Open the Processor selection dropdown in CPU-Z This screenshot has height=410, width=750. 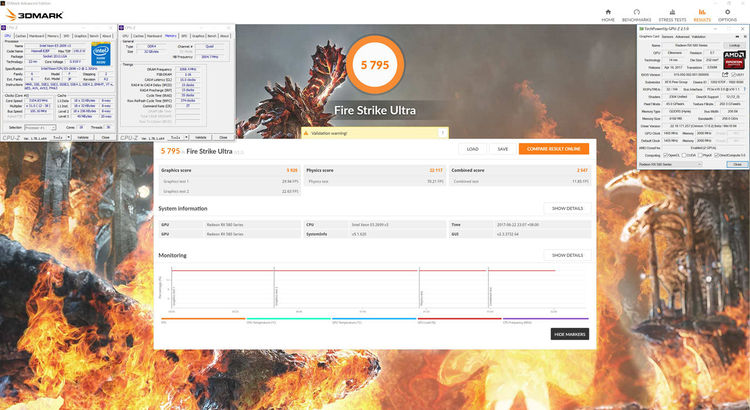point(40,127)
